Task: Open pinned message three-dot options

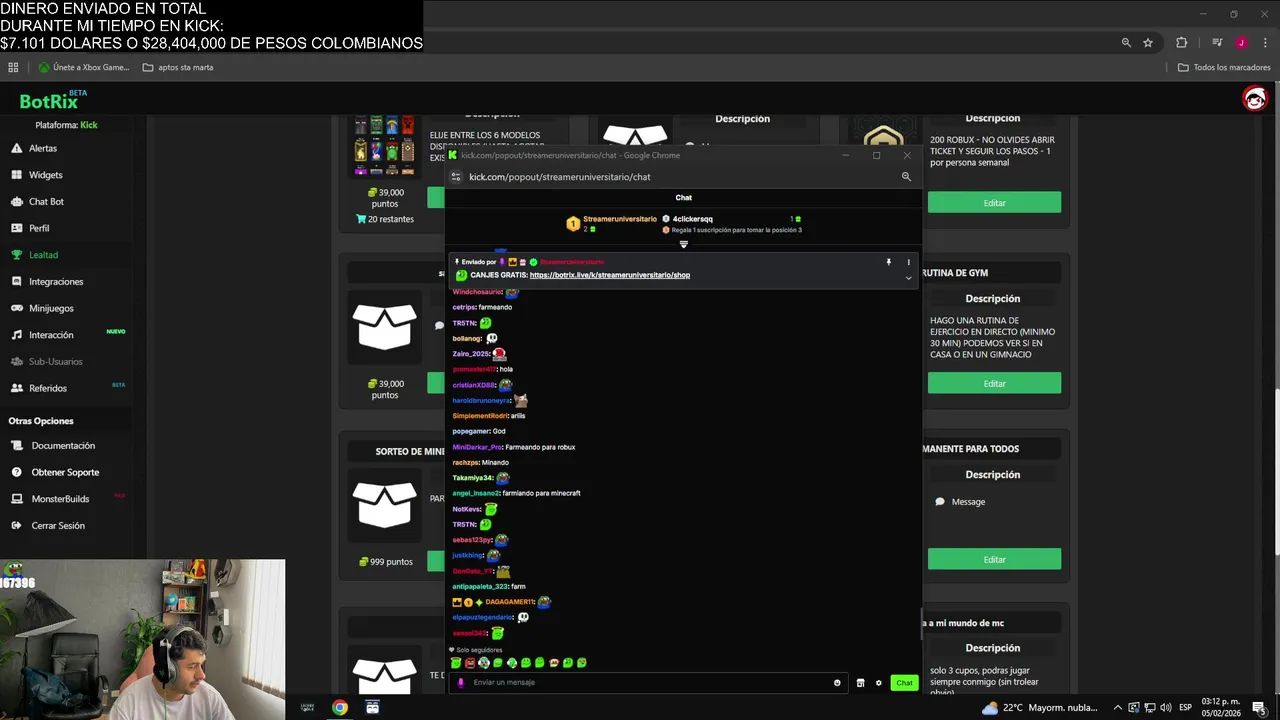Action: (908, 262)
